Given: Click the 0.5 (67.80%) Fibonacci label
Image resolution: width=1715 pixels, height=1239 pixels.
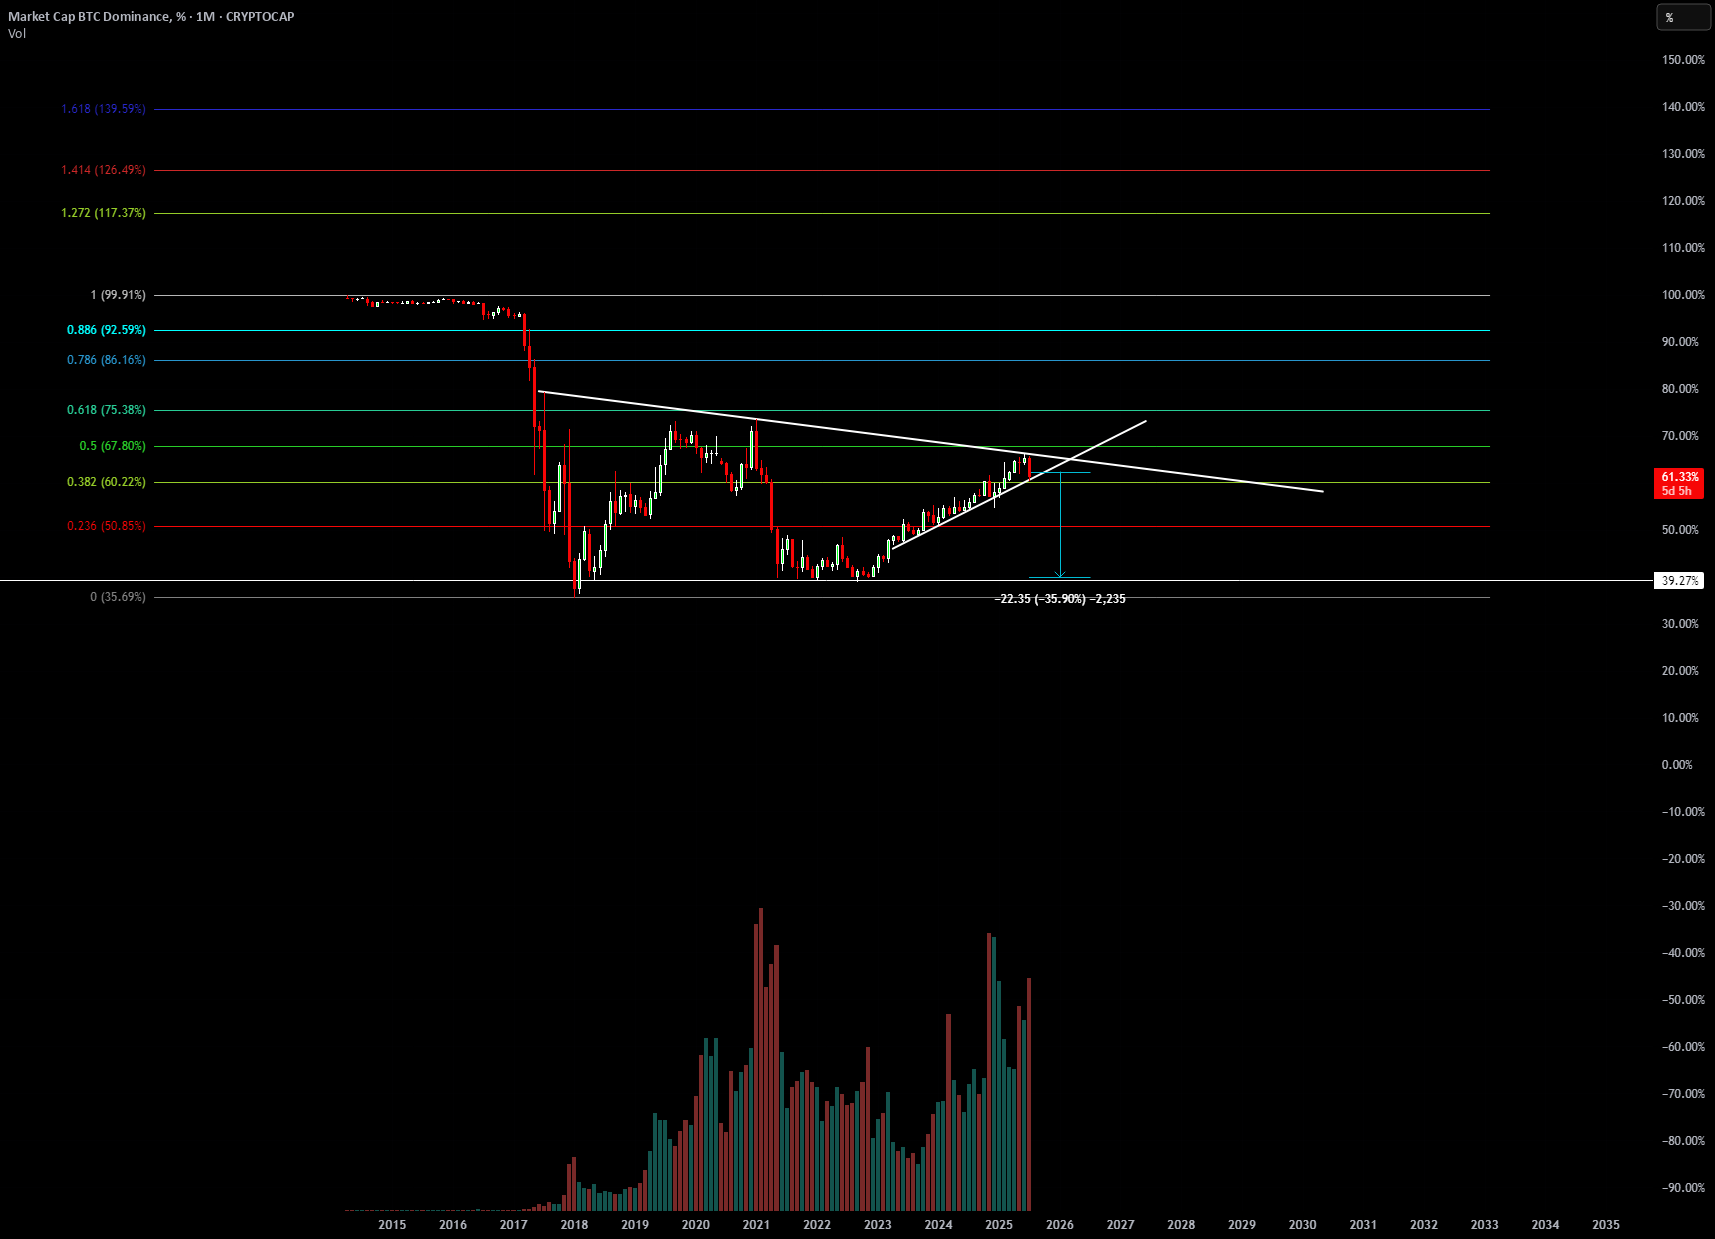Looking at the screenshot, I should pos(113,446).
